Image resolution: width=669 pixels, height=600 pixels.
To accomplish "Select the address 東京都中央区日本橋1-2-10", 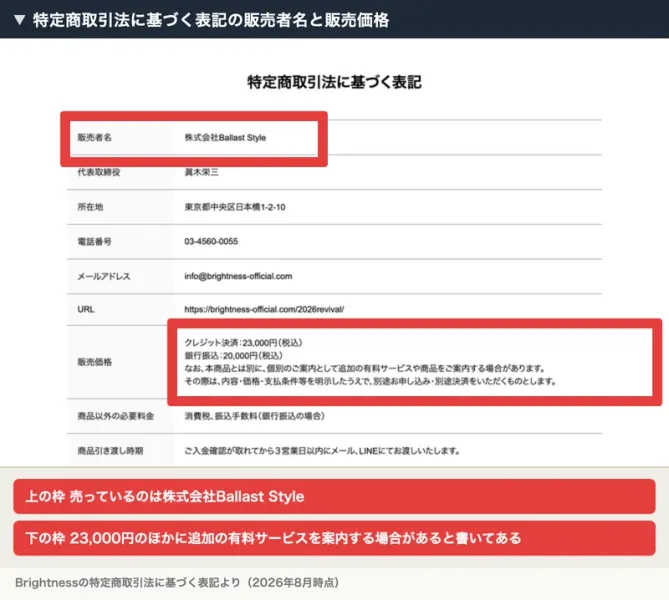I will point(235,207).
